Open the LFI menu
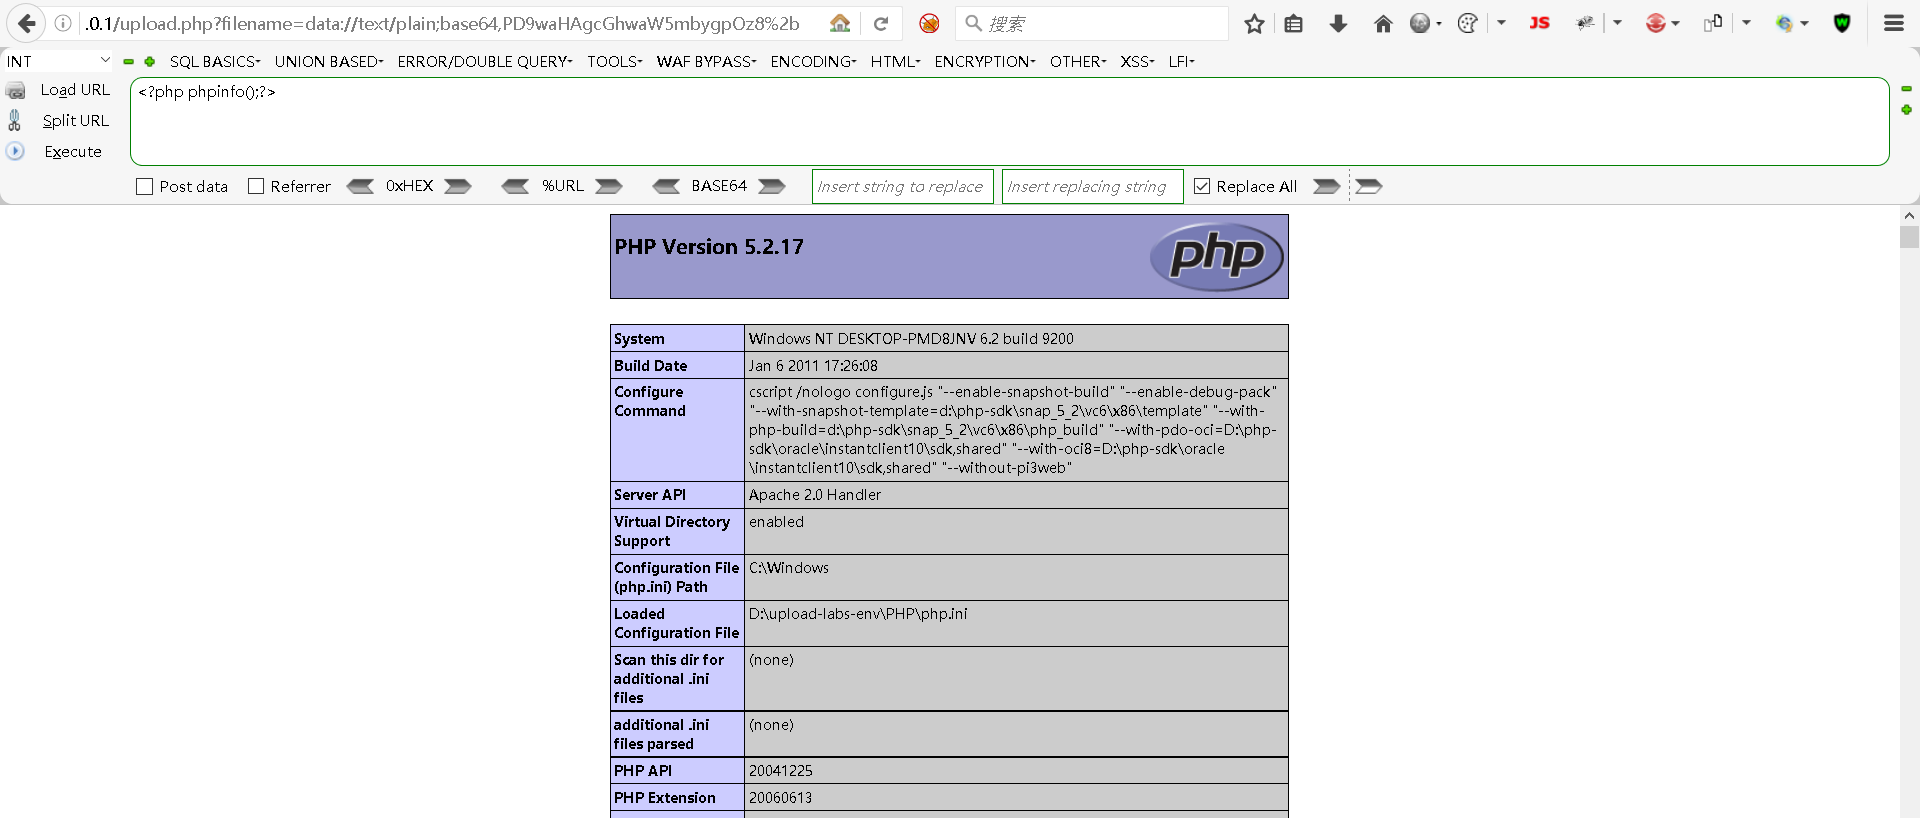The image size is (1920, 818). tap(1182, 61)
